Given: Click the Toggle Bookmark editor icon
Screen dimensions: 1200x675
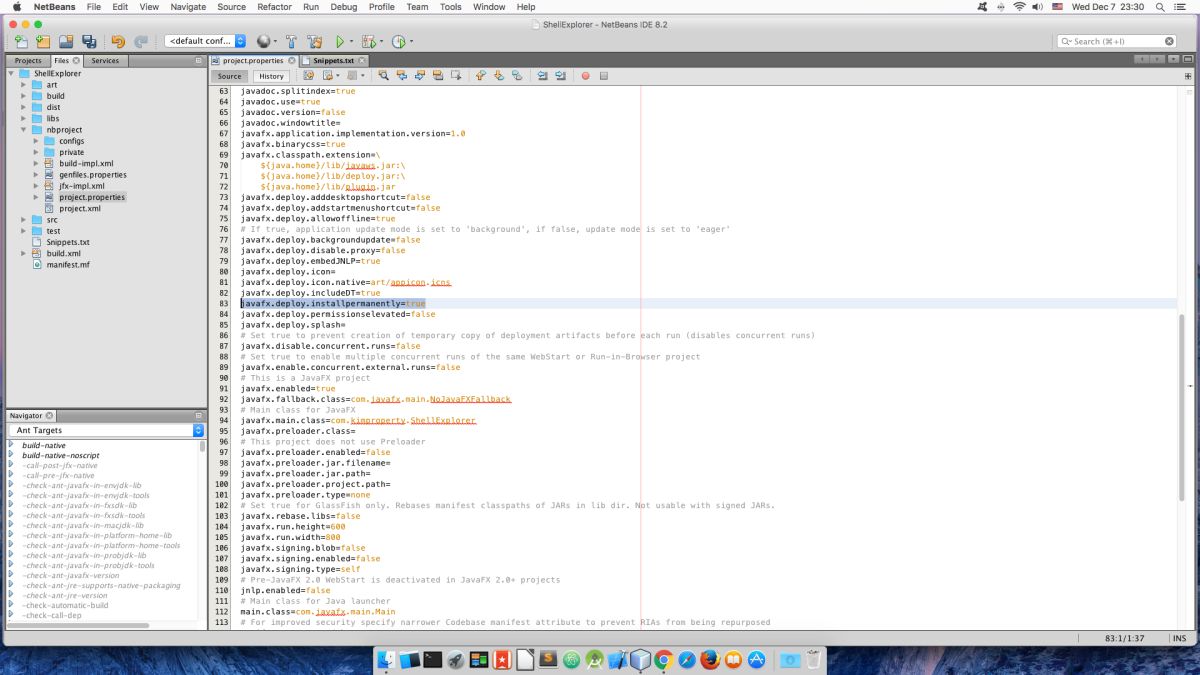Looking at the screenshot, I should [x=517, y=75].
